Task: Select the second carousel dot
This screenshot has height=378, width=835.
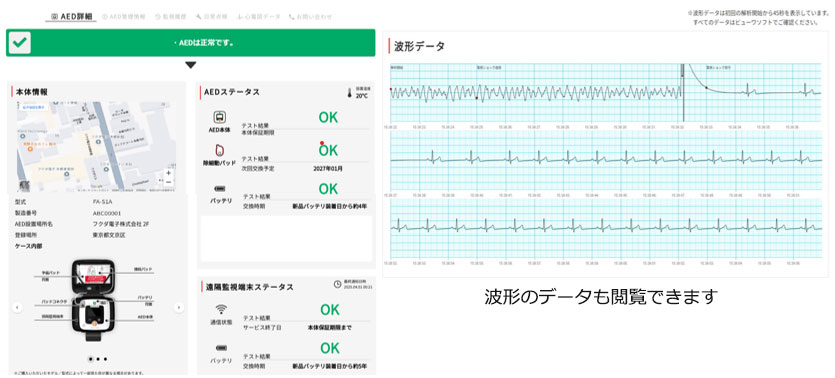Action: point(98,359)
